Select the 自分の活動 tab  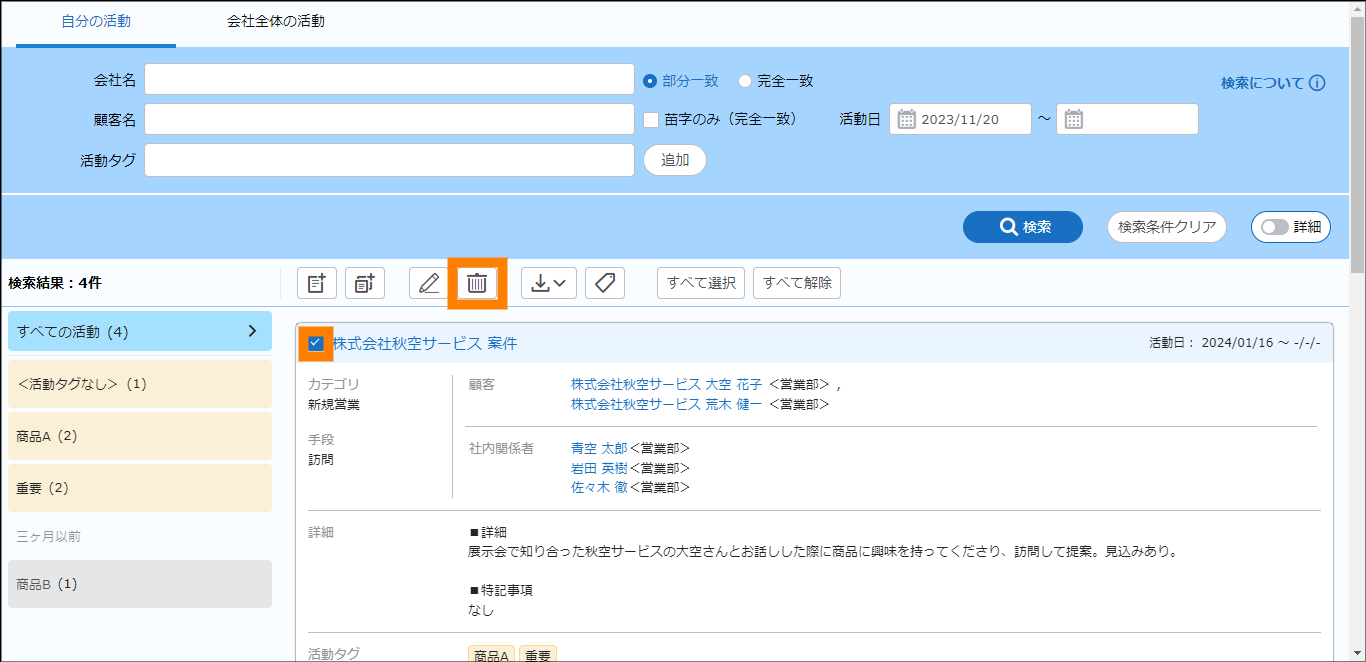[x=96, y=21]
